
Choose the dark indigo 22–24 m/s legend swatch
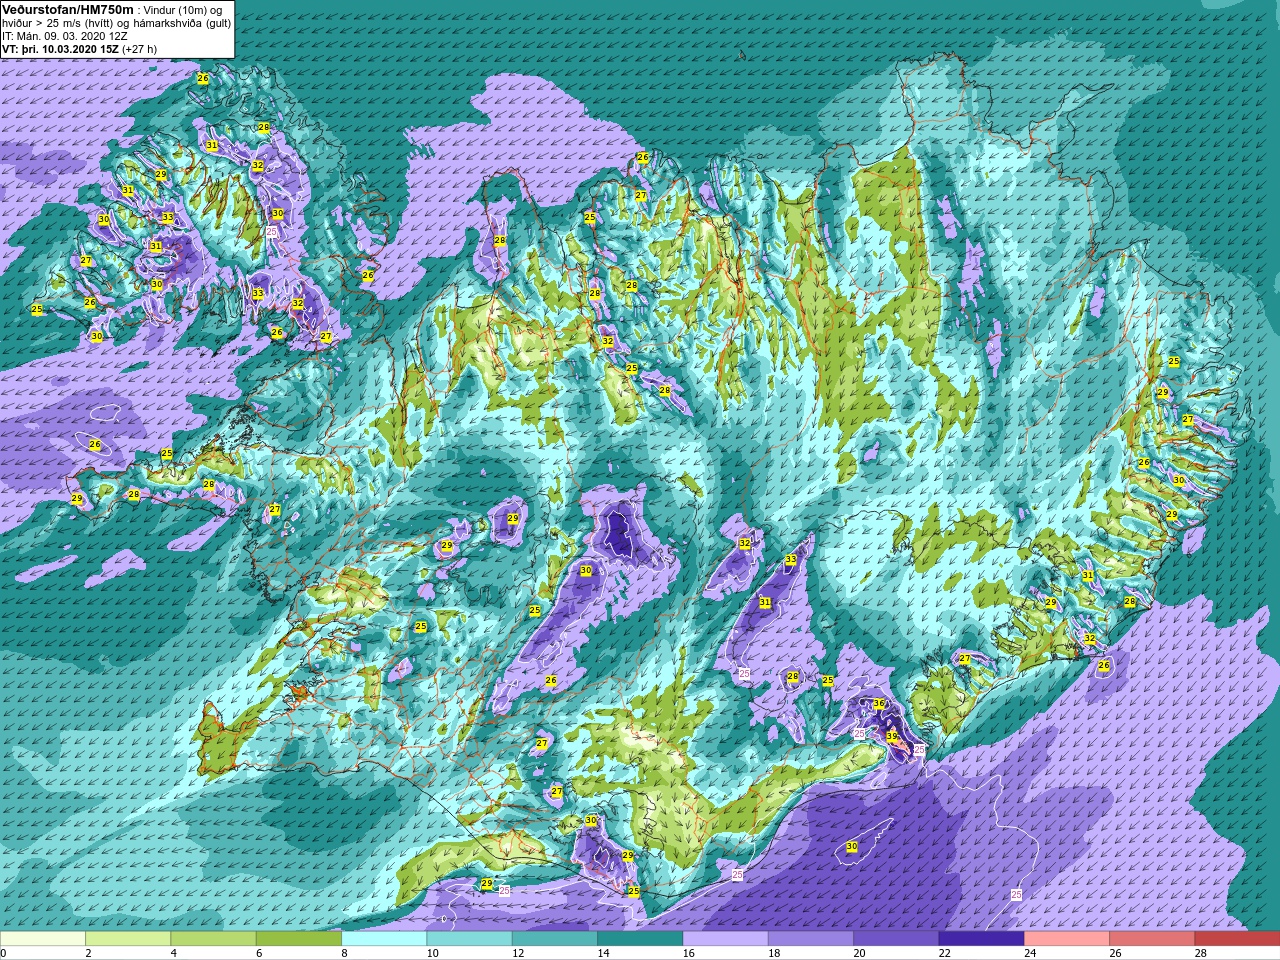click(x=981, y=939)
